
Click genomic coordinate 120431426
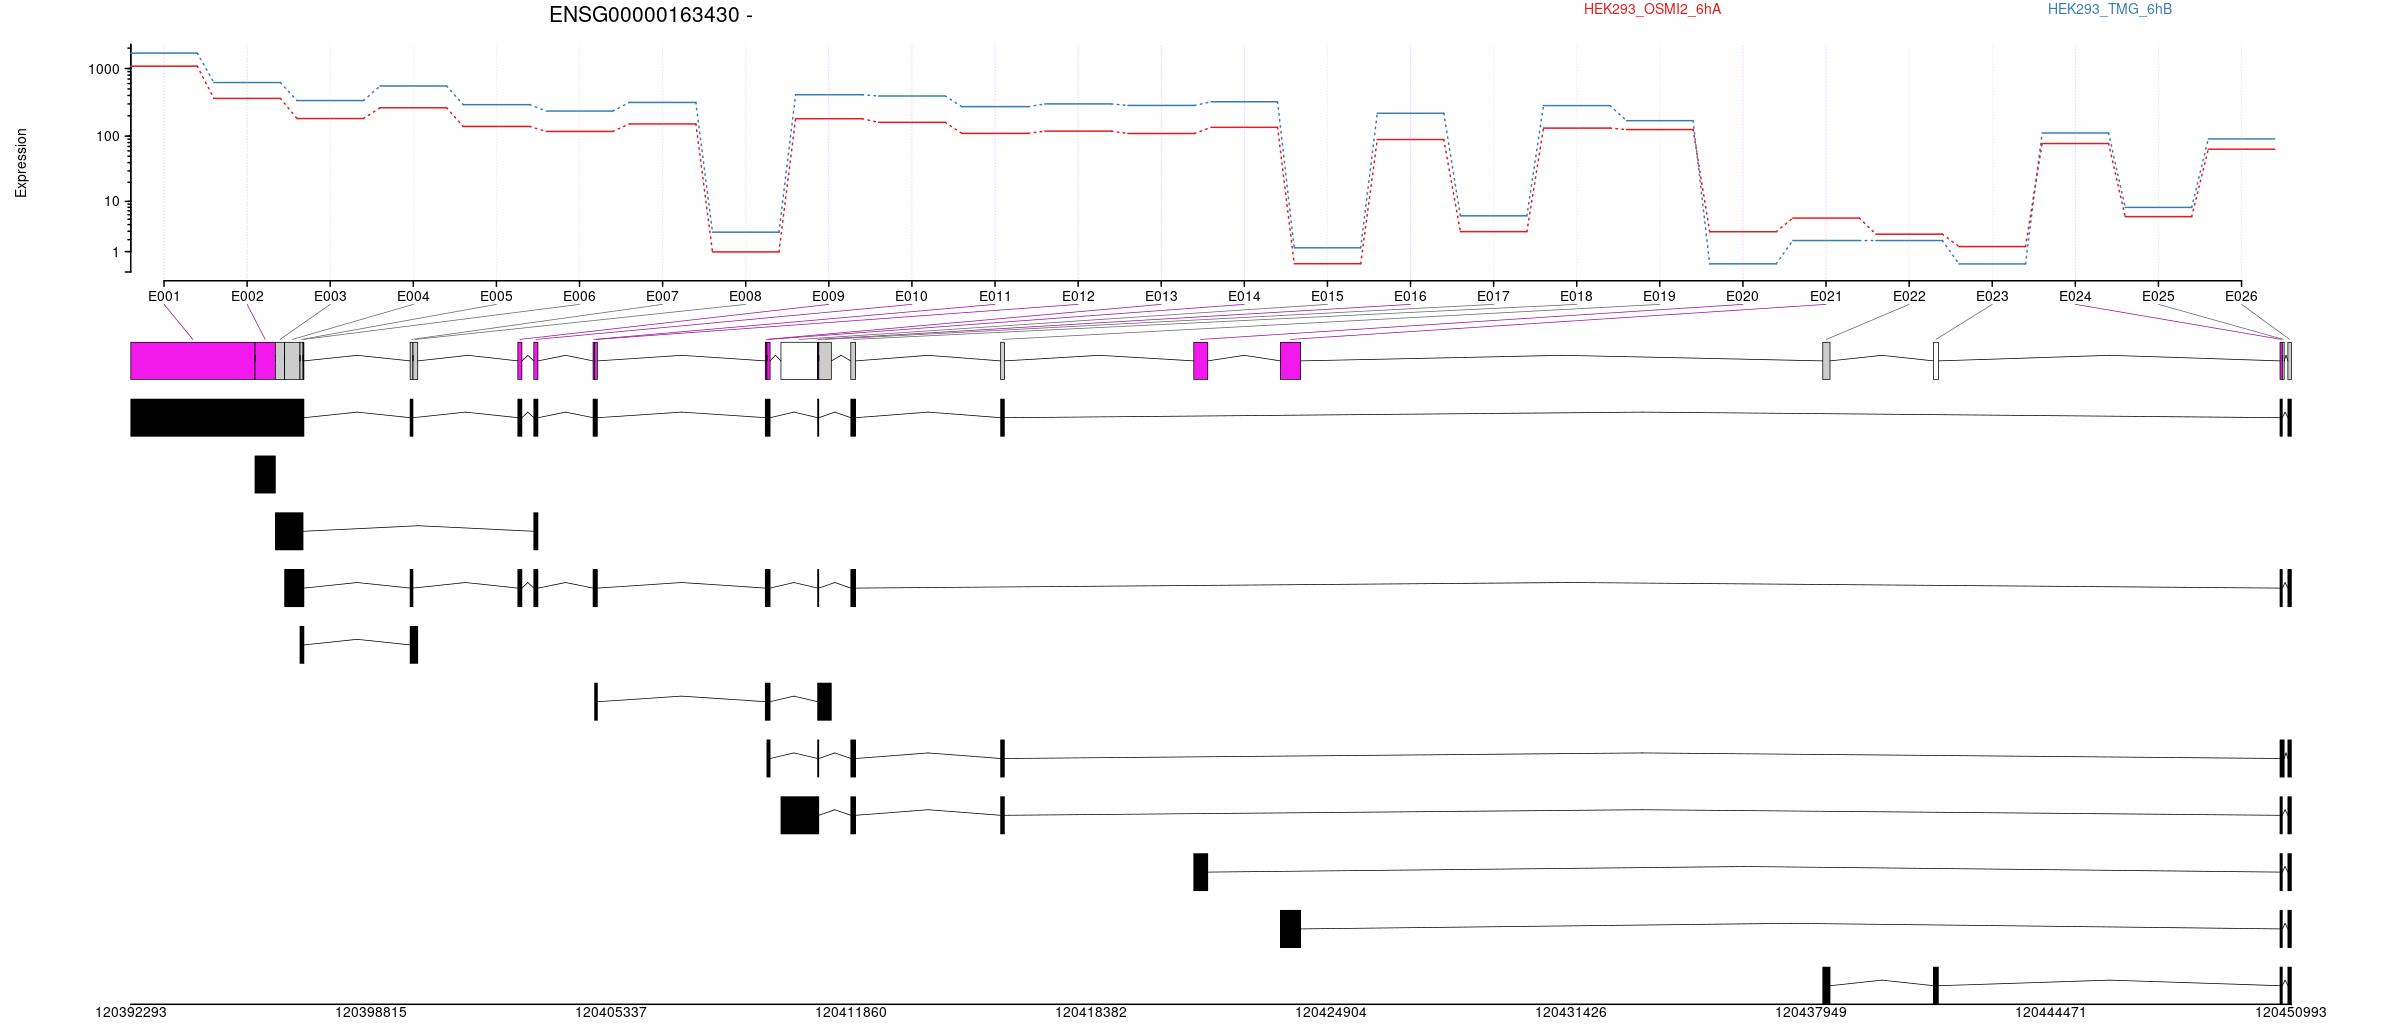1571,1012
